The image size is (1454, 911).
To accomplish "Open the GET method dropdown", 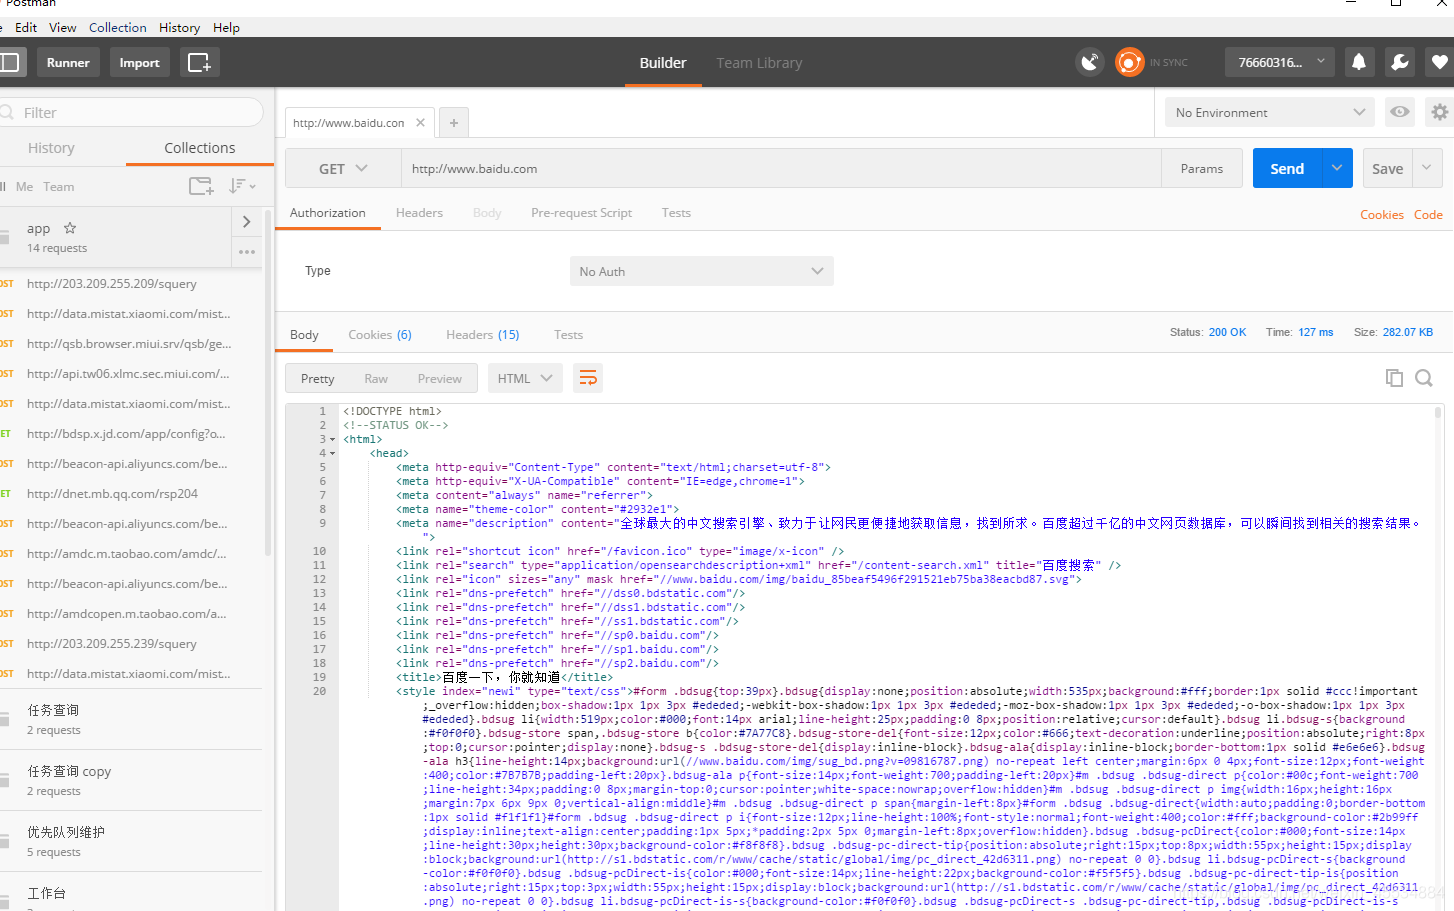I will coord(343,169).
